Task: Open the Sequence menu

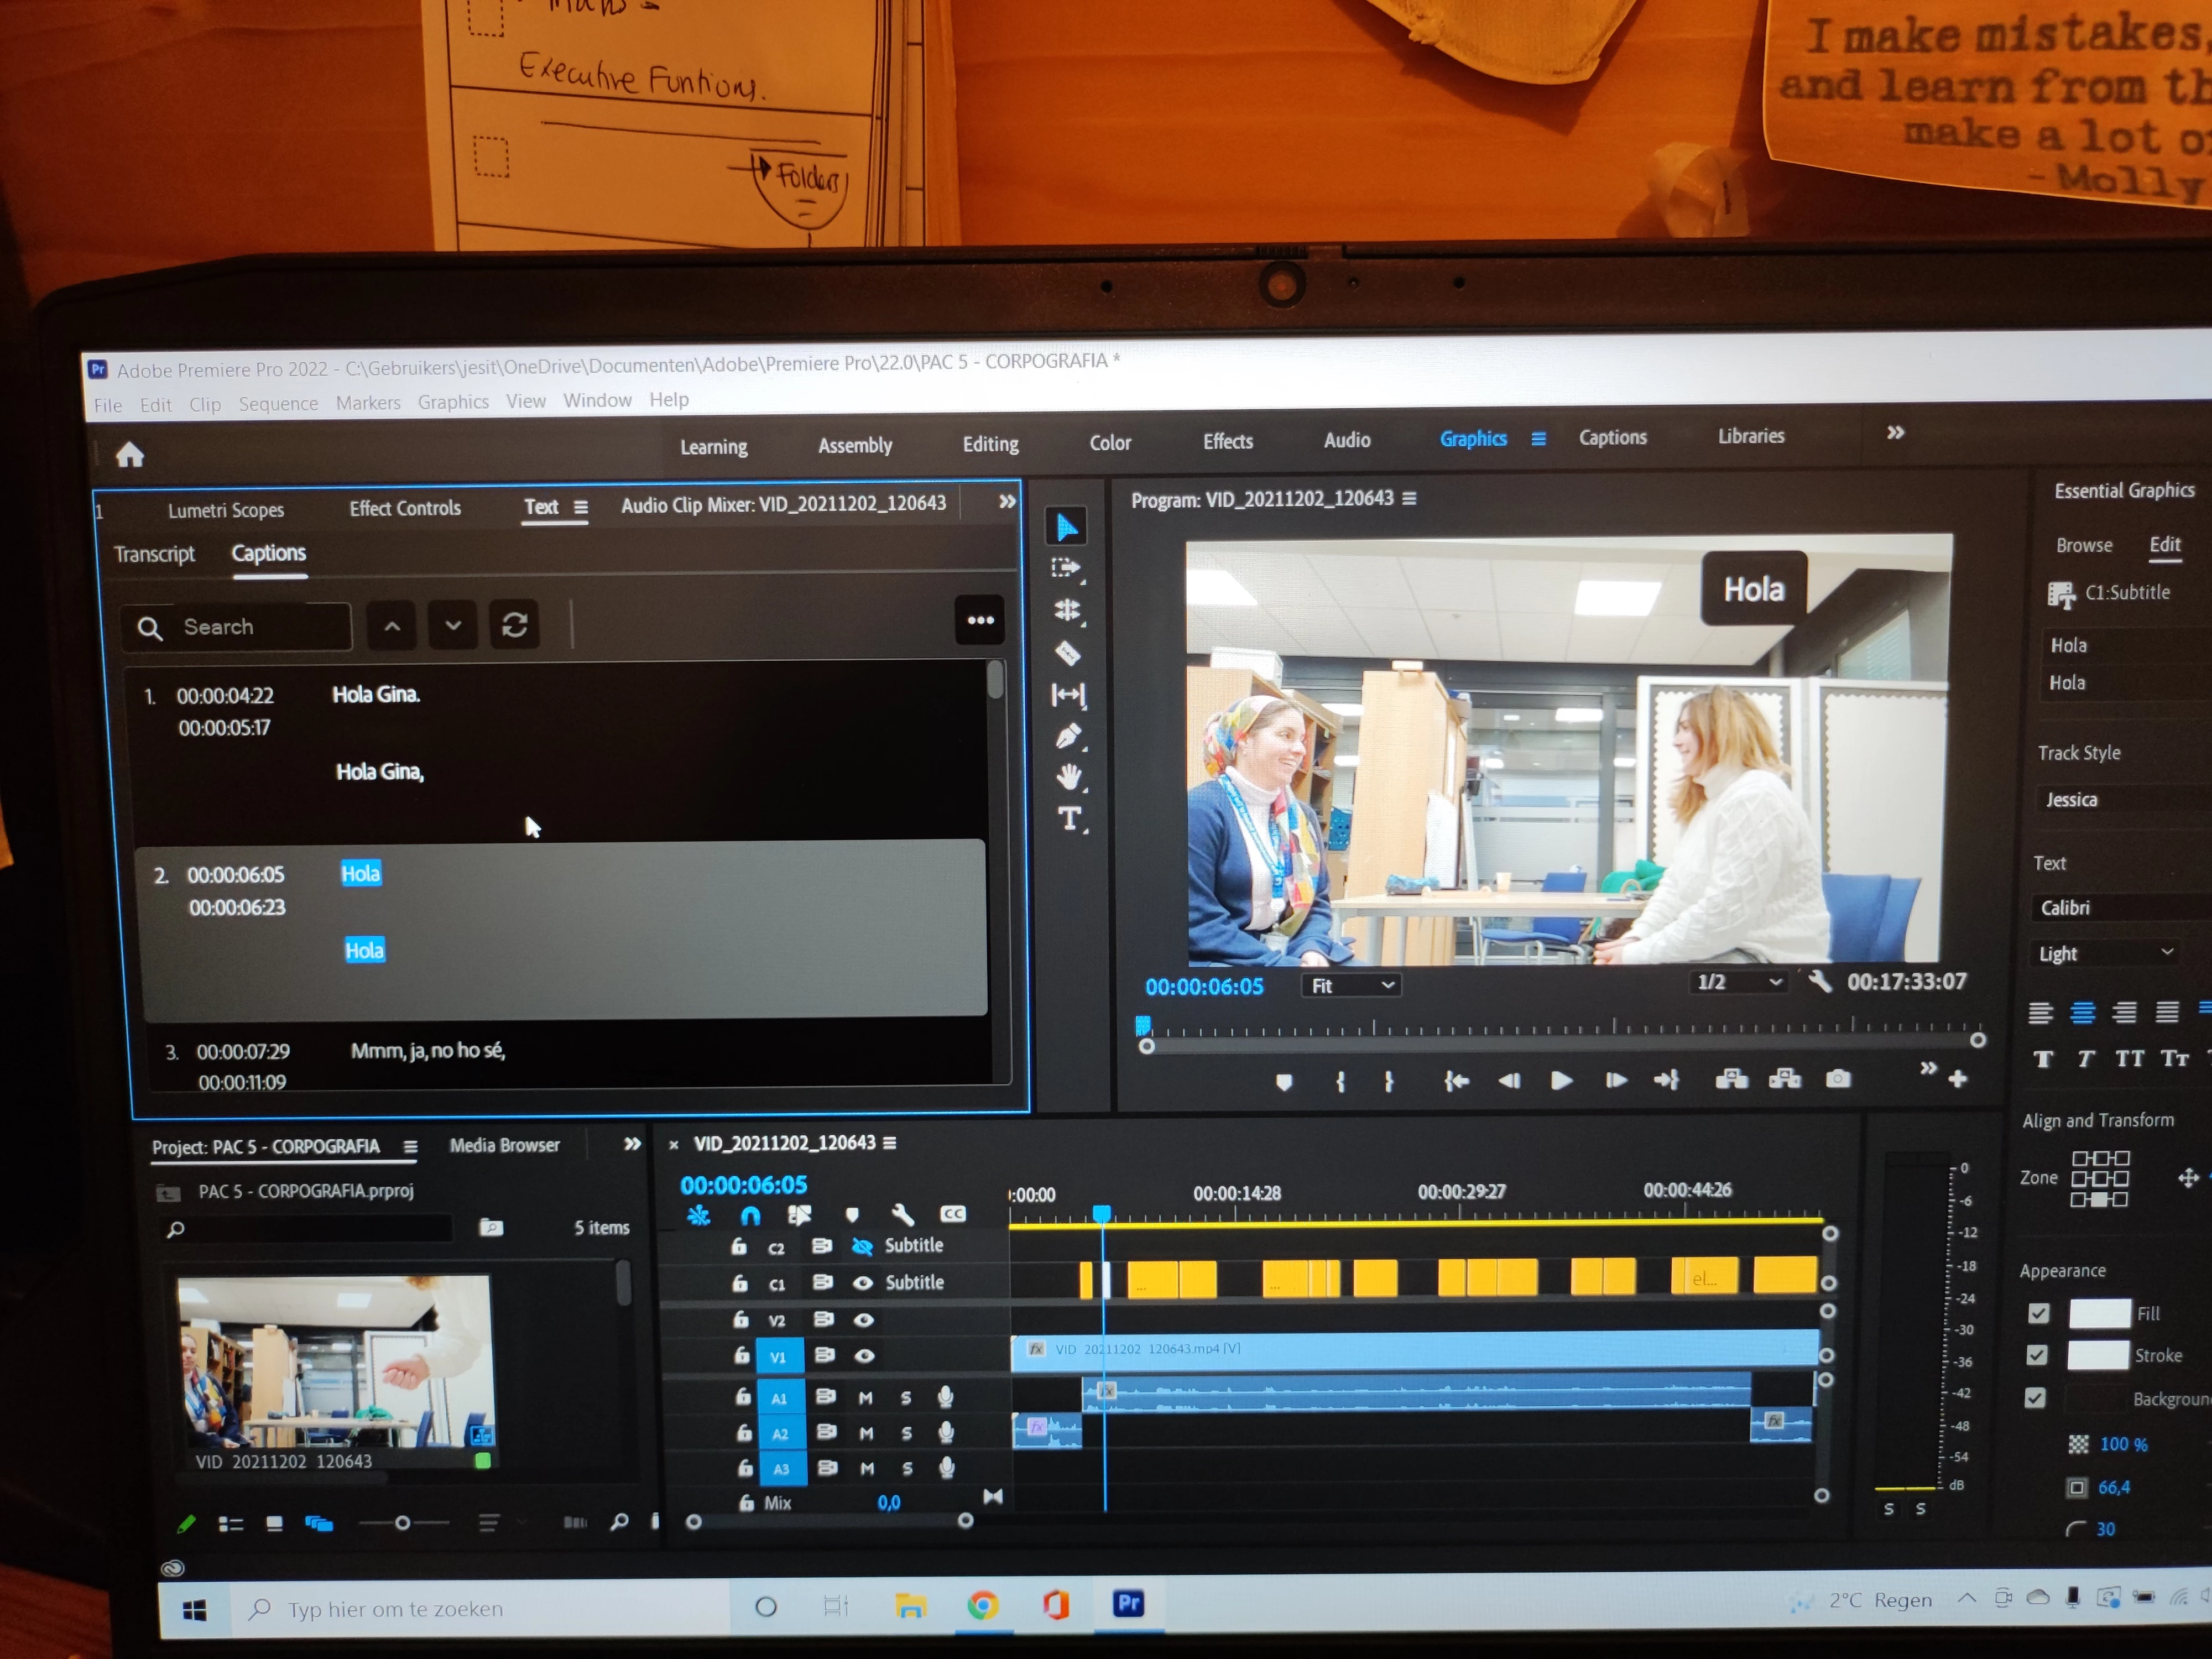Action: 278,403
